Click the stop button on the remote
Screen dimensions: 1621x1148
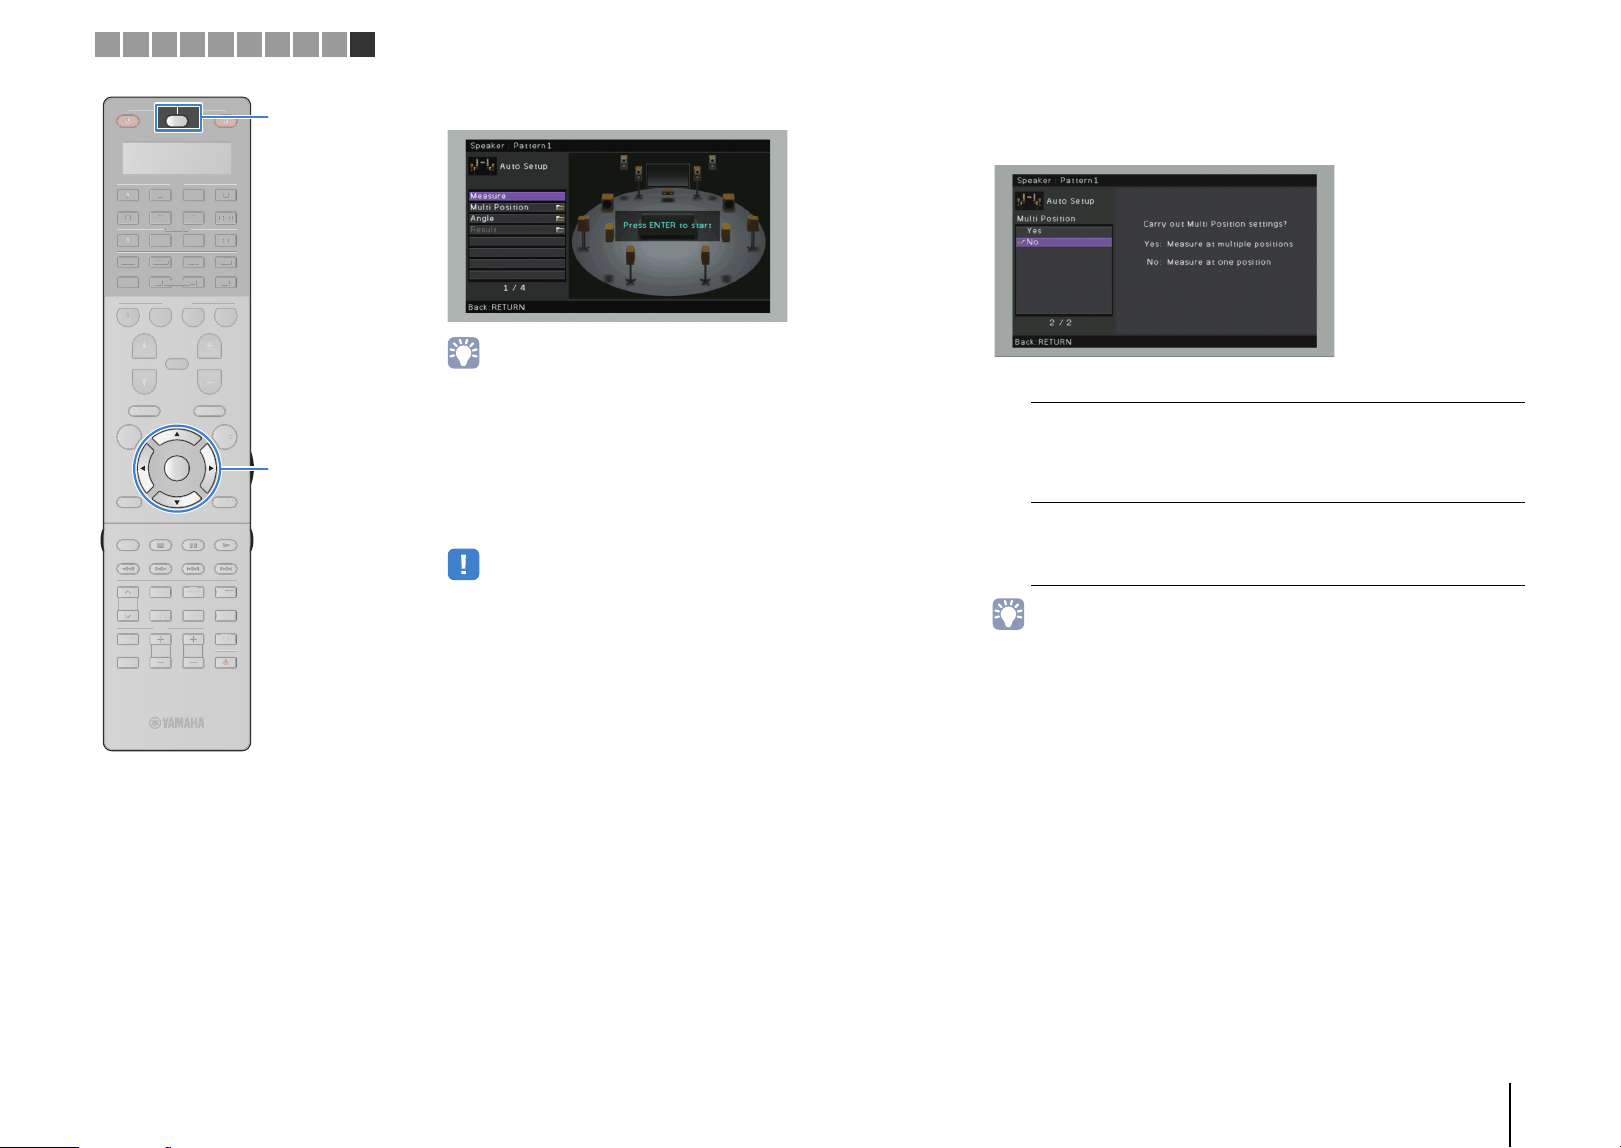coord(160,545)
